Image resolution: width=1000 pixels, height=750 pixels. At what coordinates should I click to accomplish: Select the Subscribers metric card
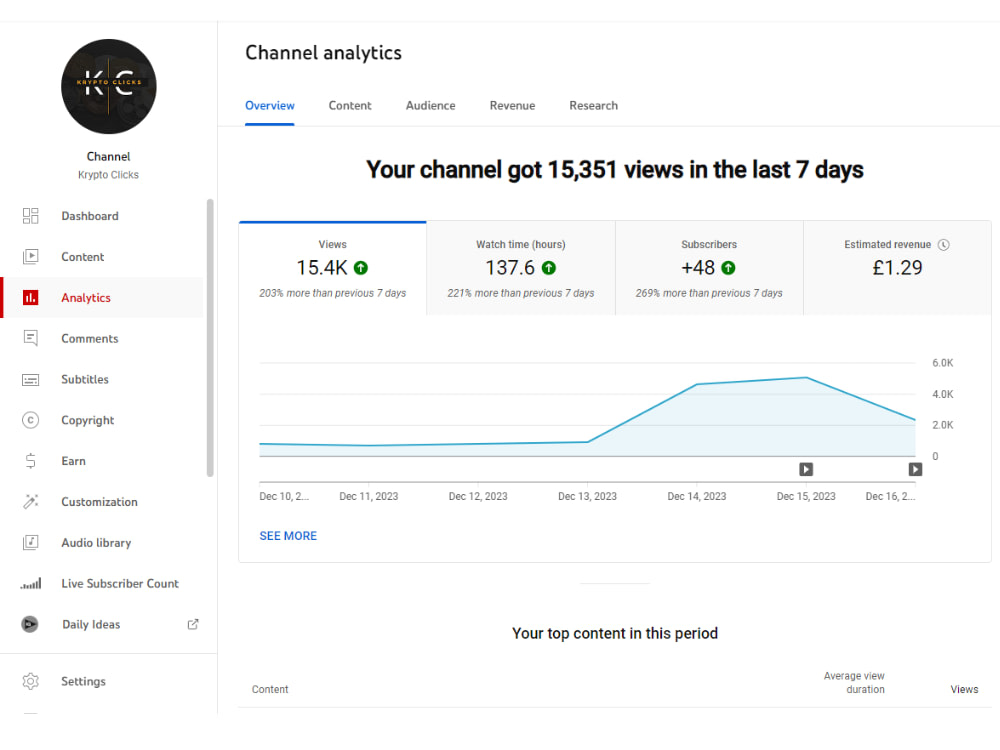pos(709,268)
